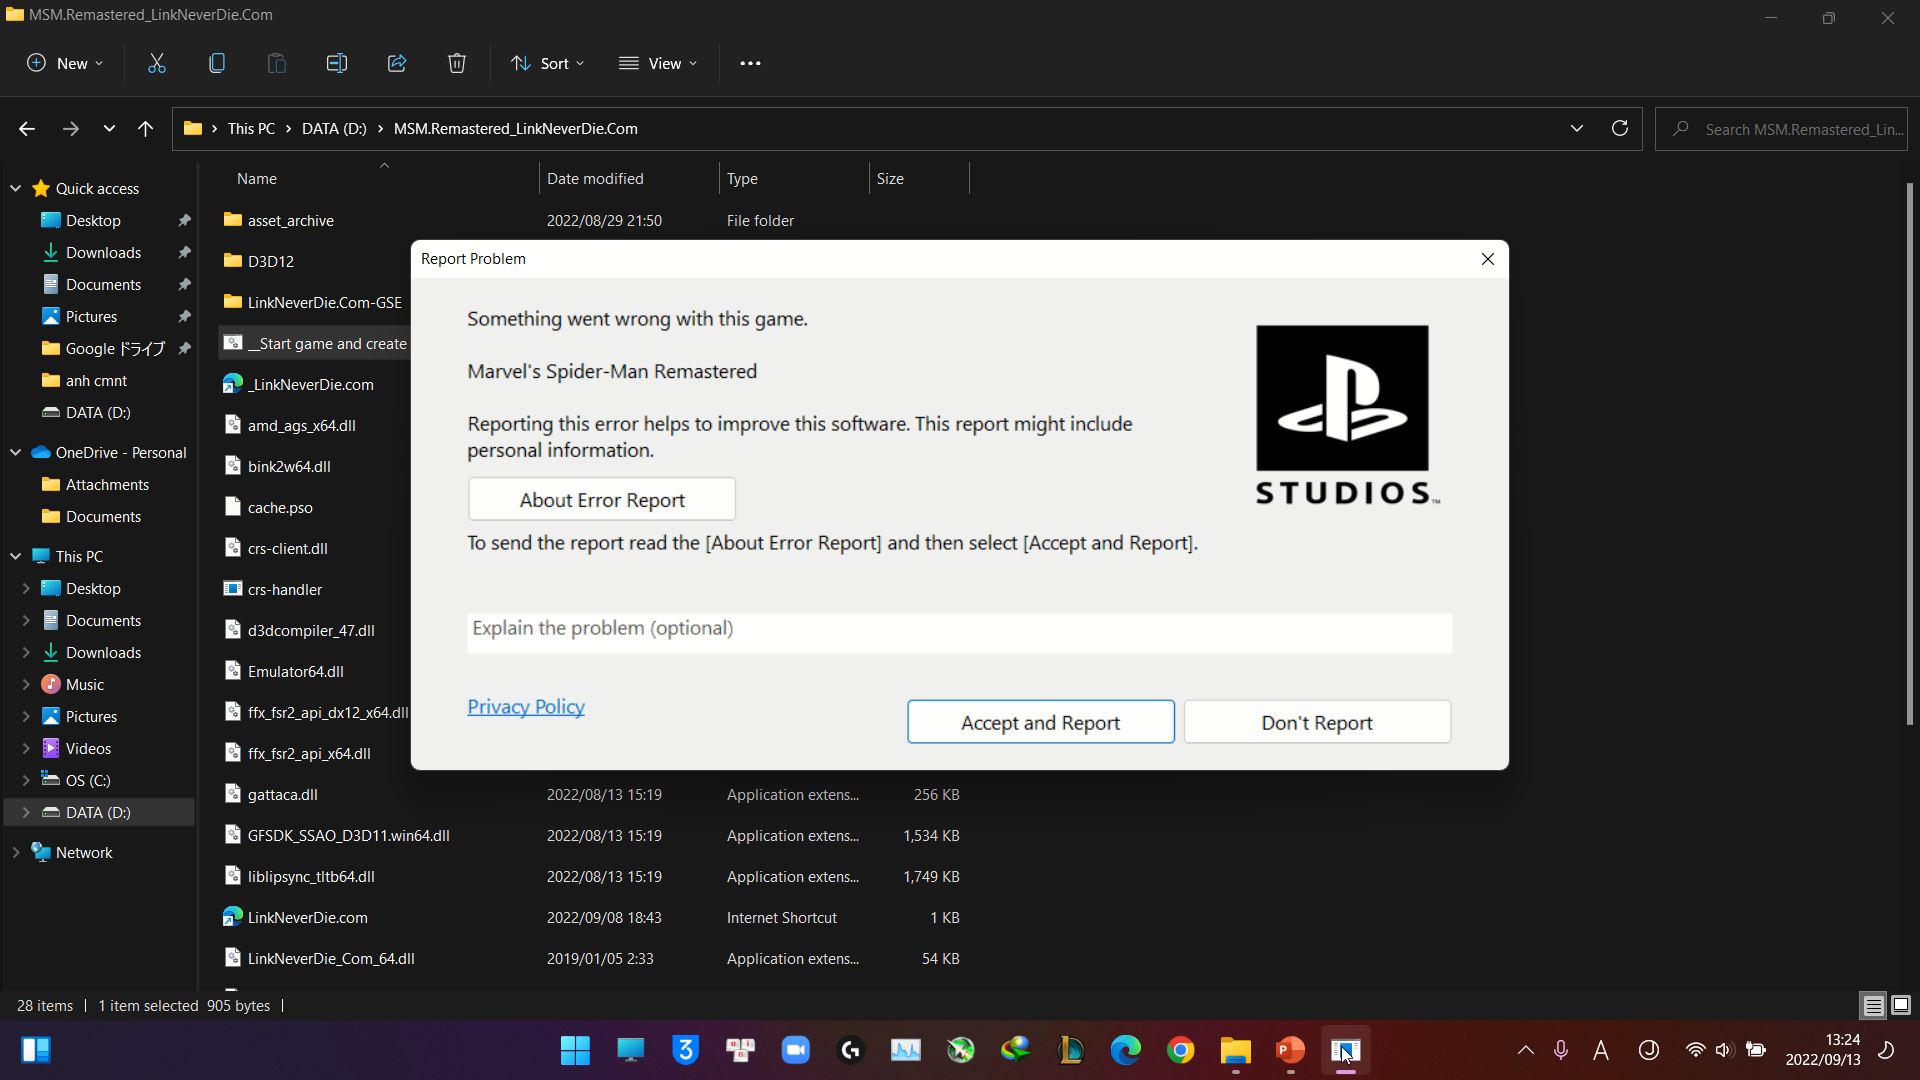Select the asset_archive folder
Viewport: 1920px width, 1080px height.
pyautogui.click(x=290, y=220)
